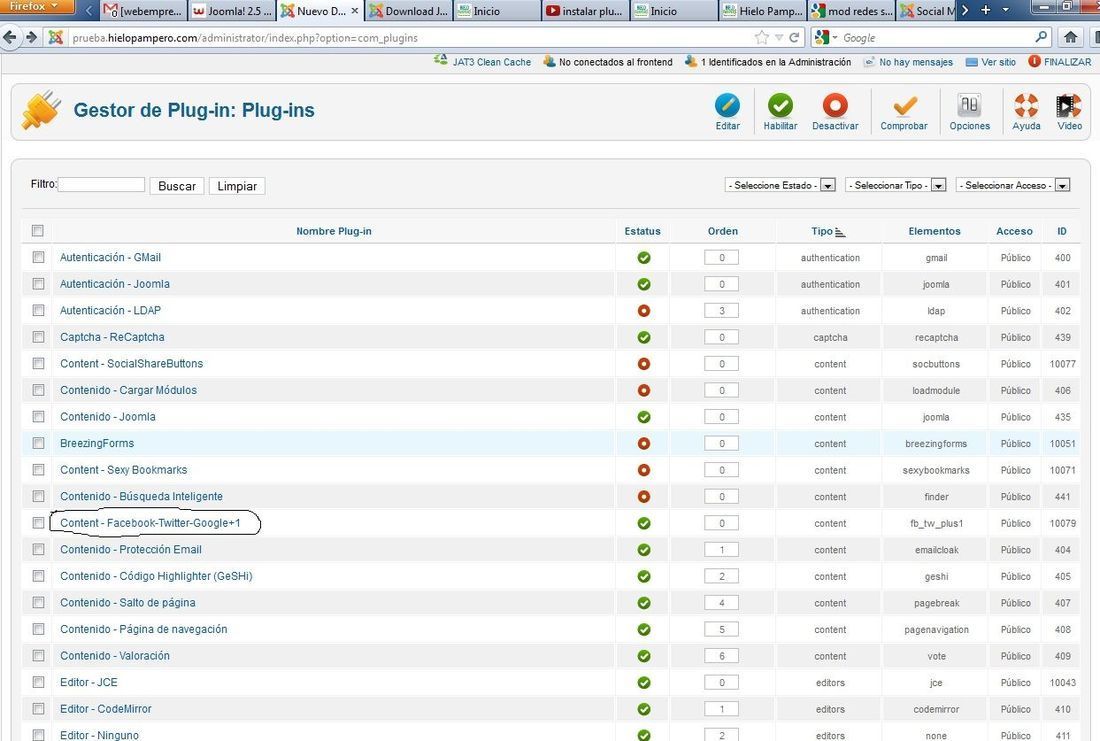
Task: Toggle status icon for Contenido - Protección Email
Action: [x=643, y=550]
